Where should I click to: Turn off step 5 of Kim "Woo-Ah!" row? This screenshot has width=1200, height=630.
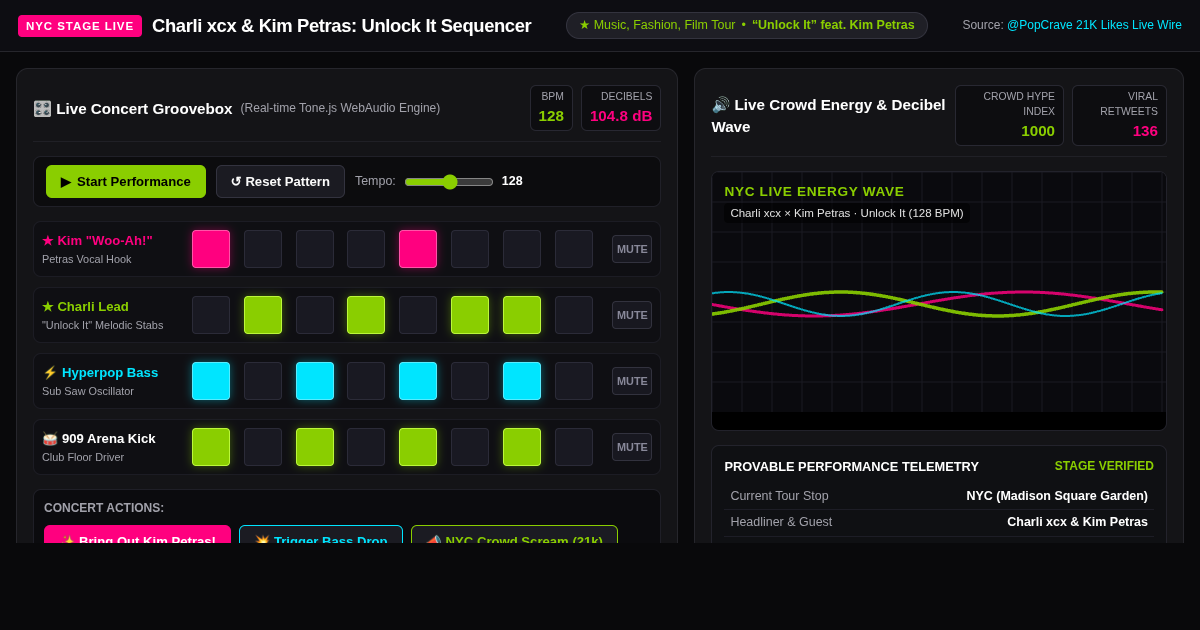click(x=418, y=249)
